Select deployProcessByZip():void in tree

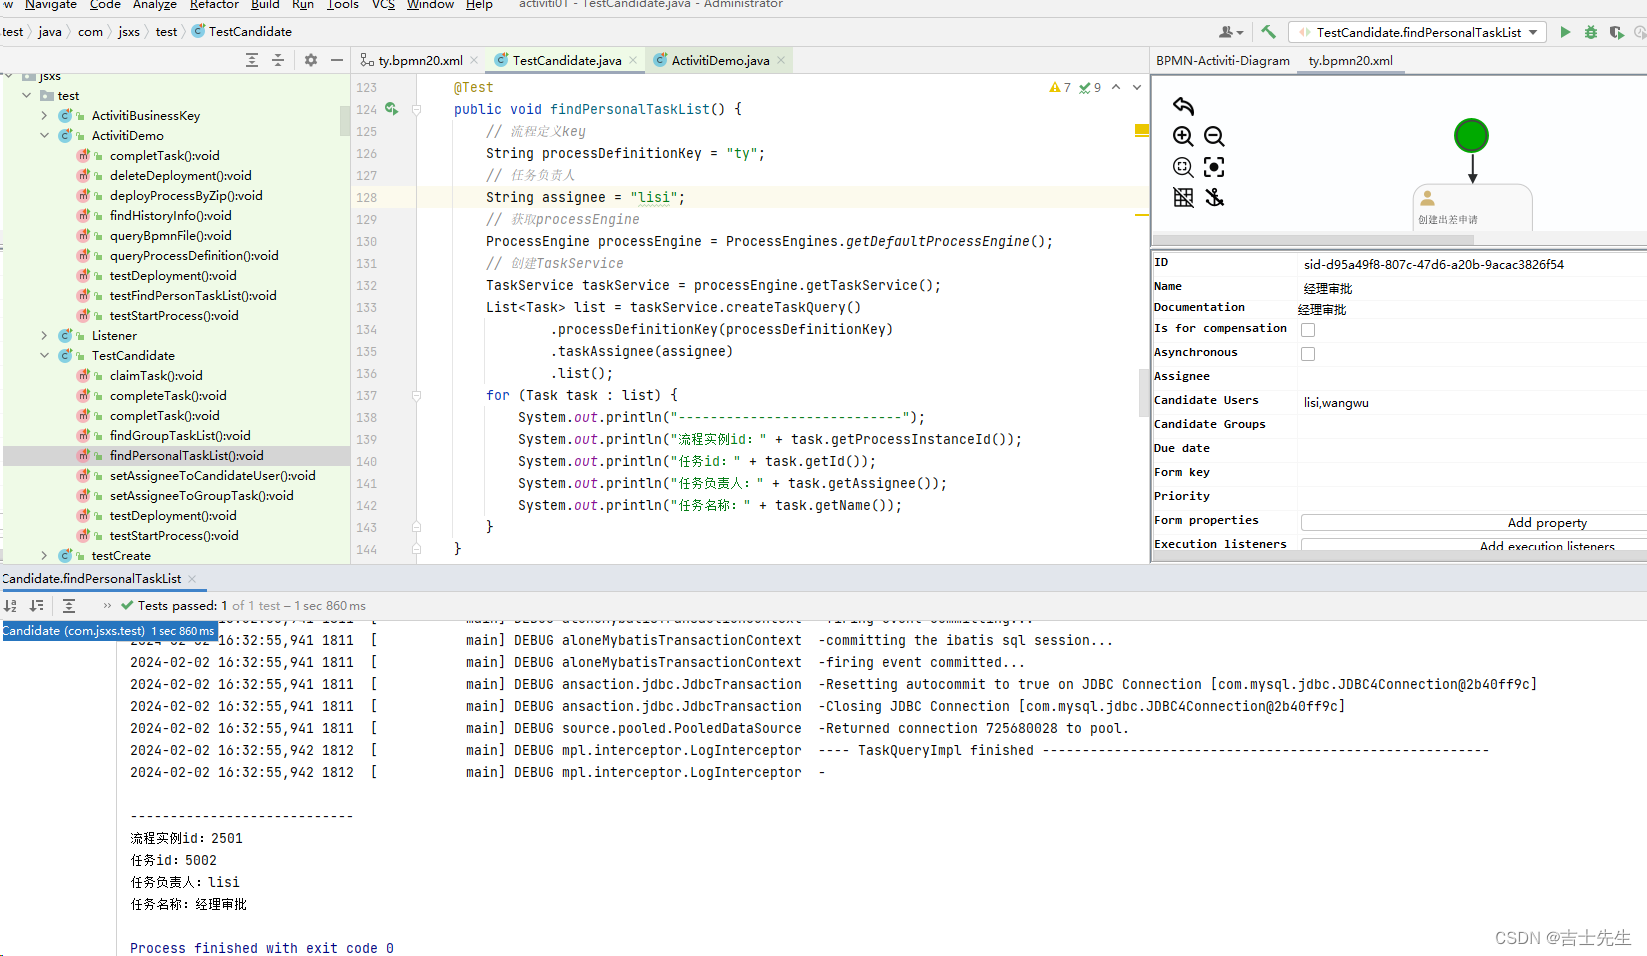coord(186,195)
